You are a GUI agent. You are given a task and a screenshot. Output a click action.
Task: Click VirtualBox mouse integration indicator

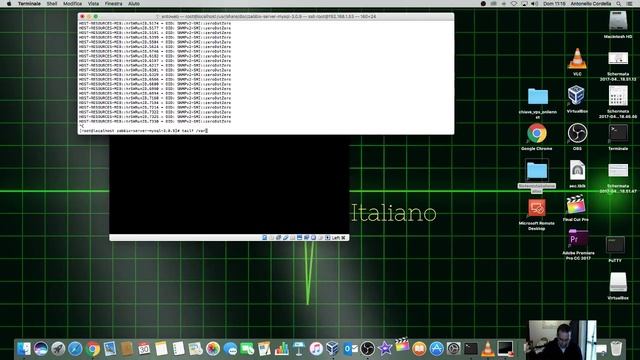click(327, 238)
